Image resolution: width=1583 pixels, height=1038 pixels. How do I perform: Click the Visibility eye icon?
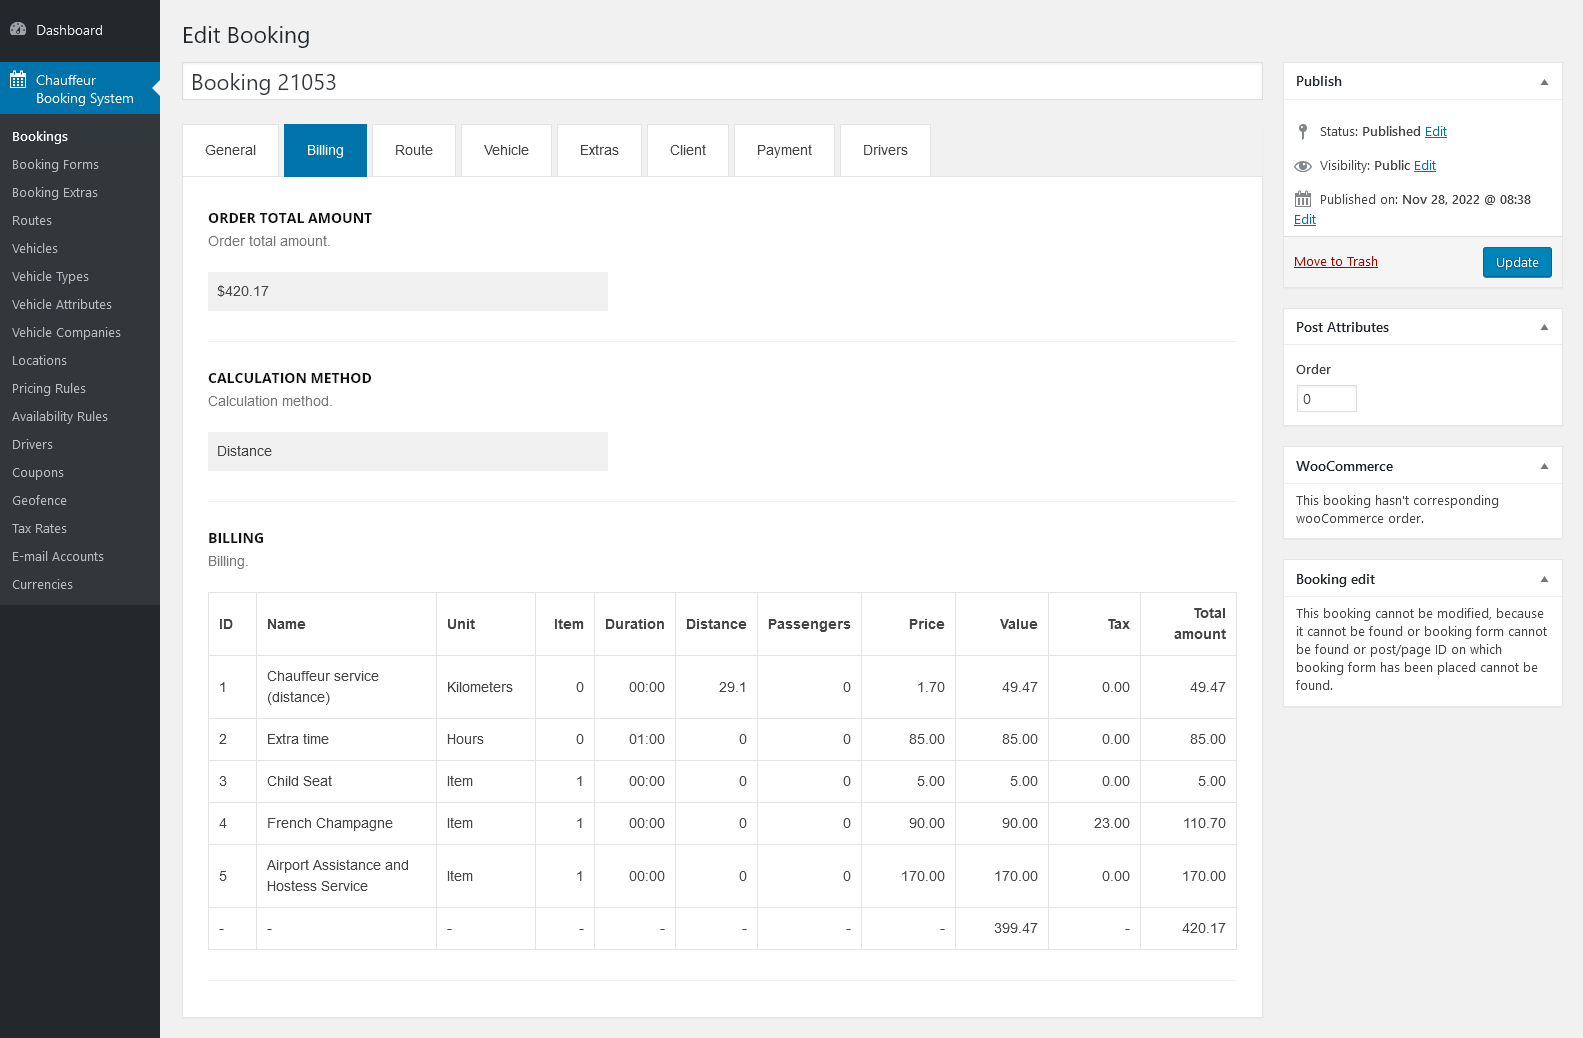click(x=1303, y=166)
